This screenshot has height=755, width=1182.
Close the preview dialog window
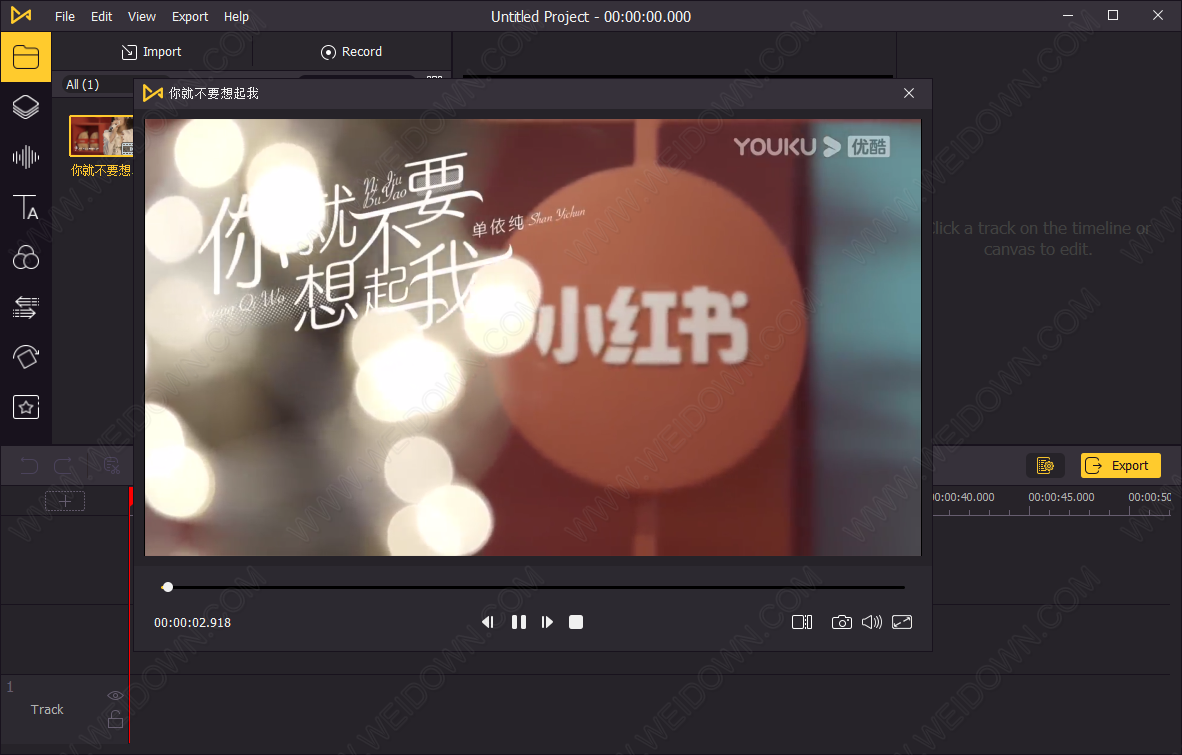click(x=909, y=93)
